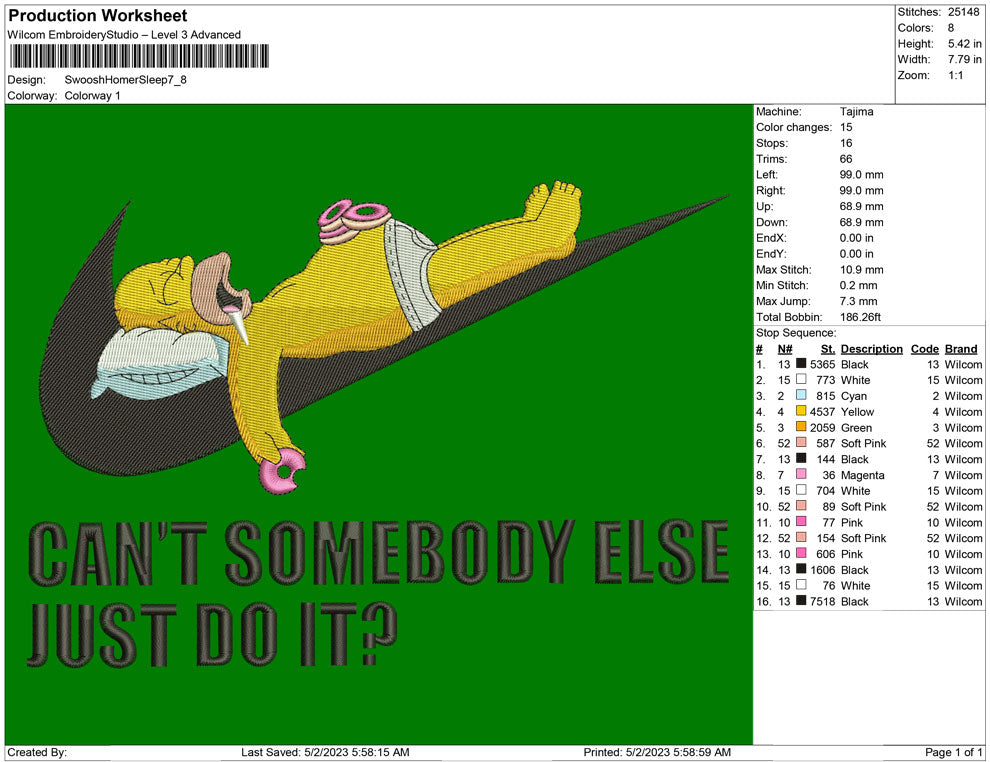
Task: Click the EndX value '0.00 in'
Action: pyautogui.click(x=857, y=237)
